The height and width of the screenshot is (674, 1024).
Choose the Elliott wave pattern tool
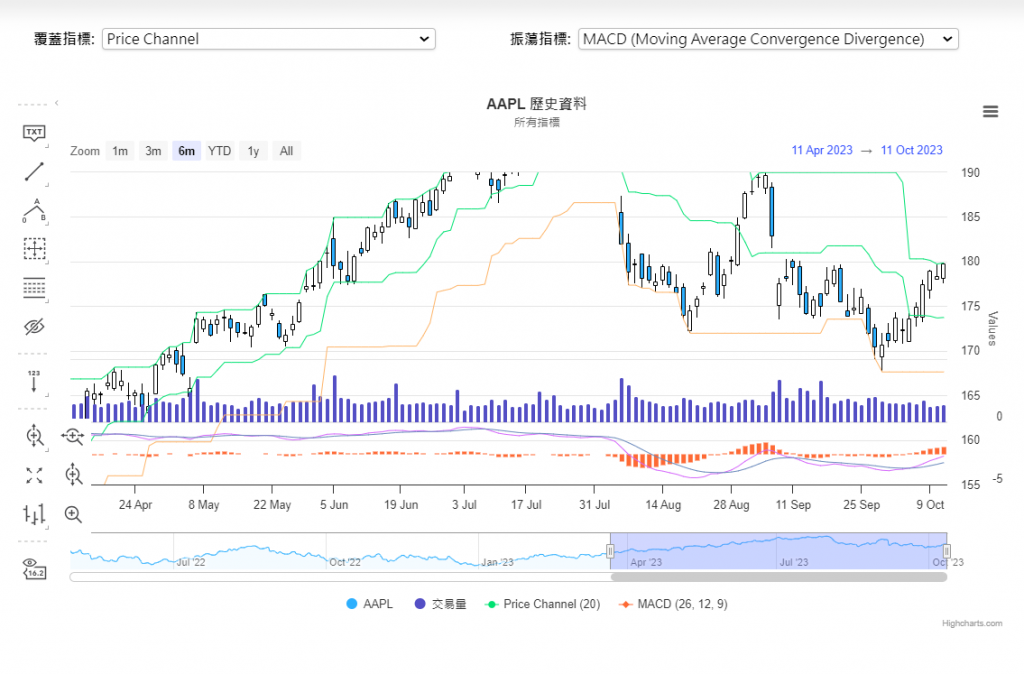[34, 210]
